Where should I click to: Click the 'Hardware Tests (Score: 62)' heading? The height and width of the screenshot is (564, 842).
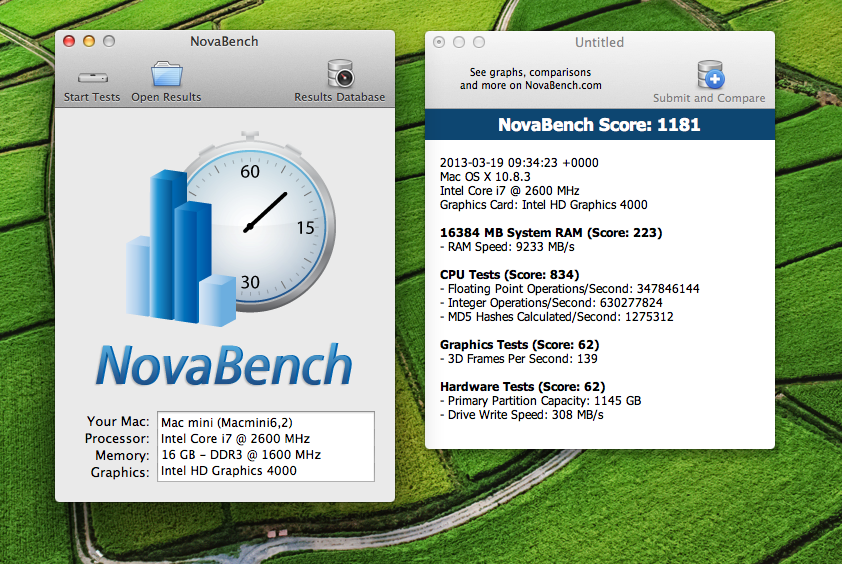click(522, 386)
